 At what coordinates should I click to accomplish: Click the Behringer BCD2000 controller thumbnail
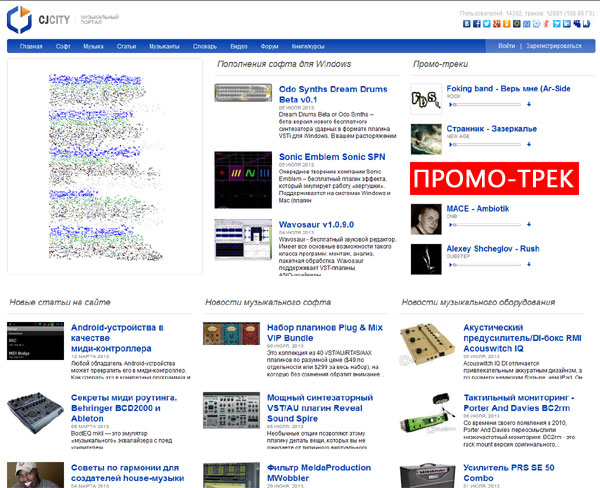[x=35, y=412]
